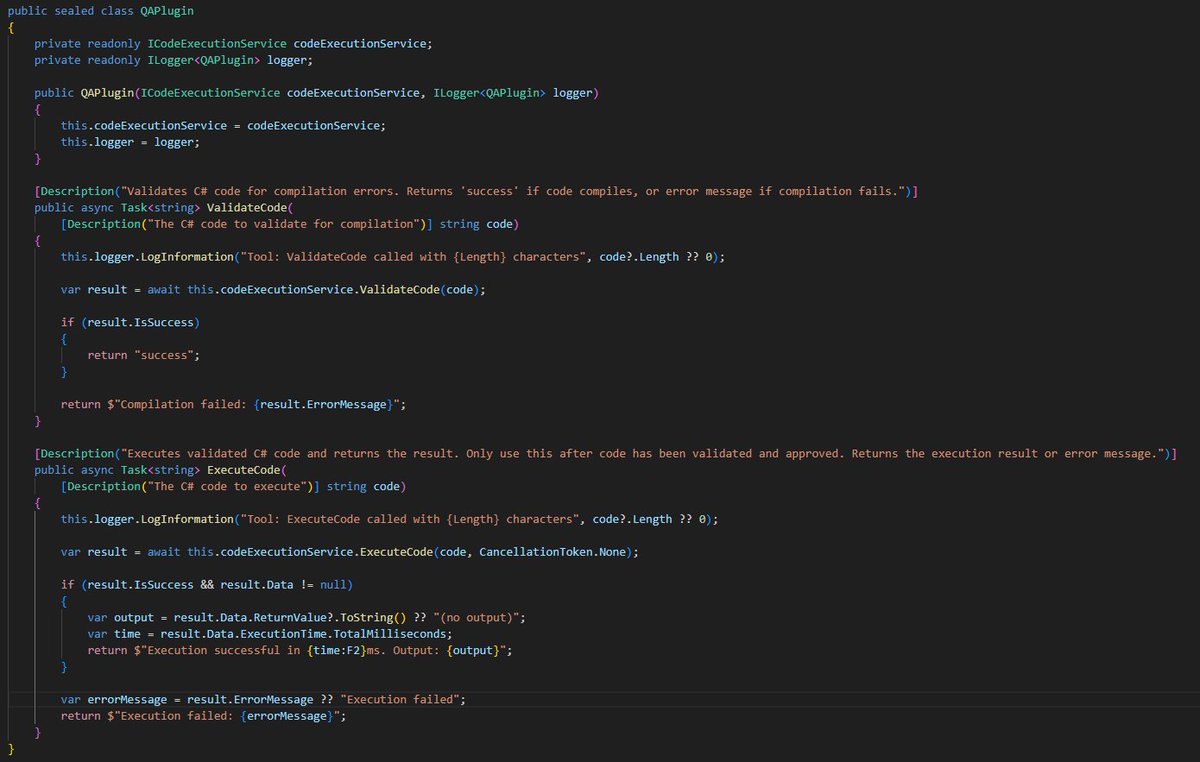Click the "Task<string>" return type of ExecuteCode

(160, 470)
